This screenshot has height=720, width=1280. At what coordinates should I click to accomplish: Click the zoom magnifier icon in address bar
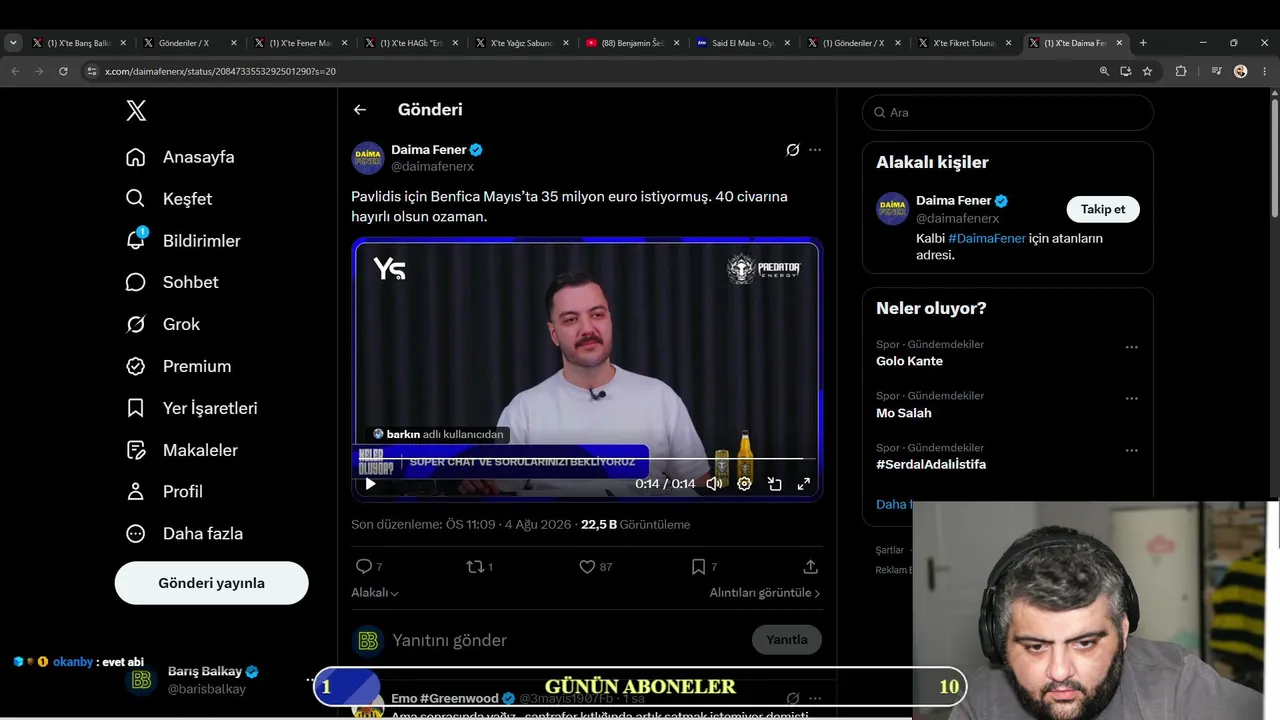[x=1104, y=71]
